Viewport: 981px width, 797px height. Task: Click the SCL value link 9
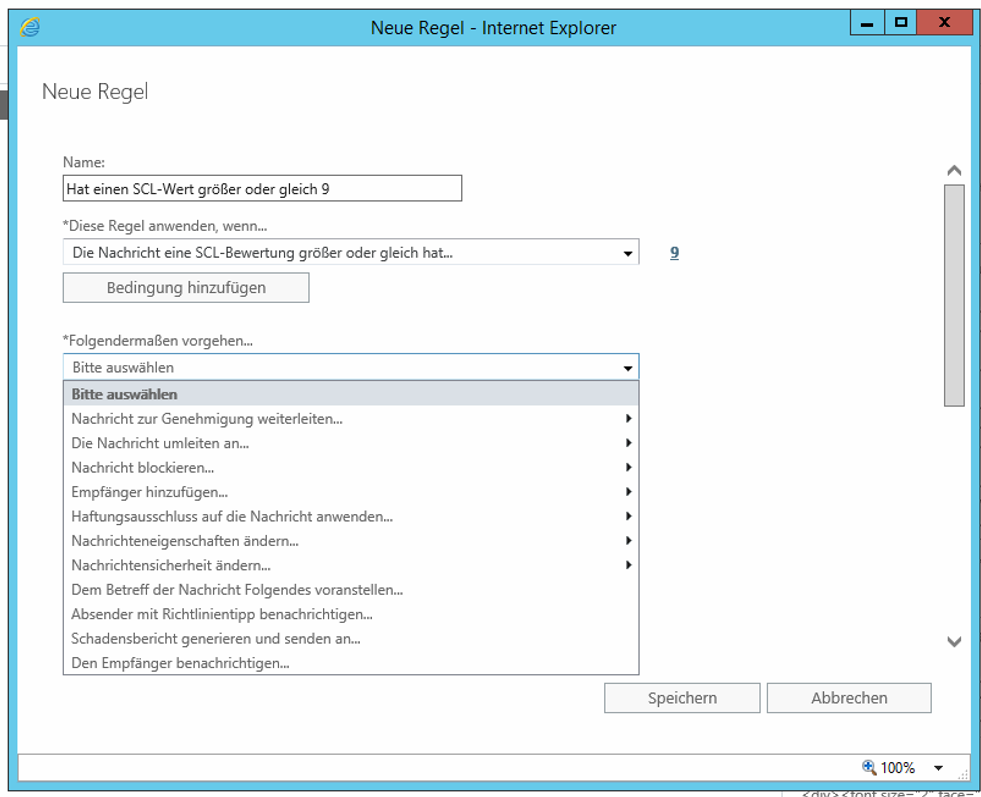coord(674,253)
